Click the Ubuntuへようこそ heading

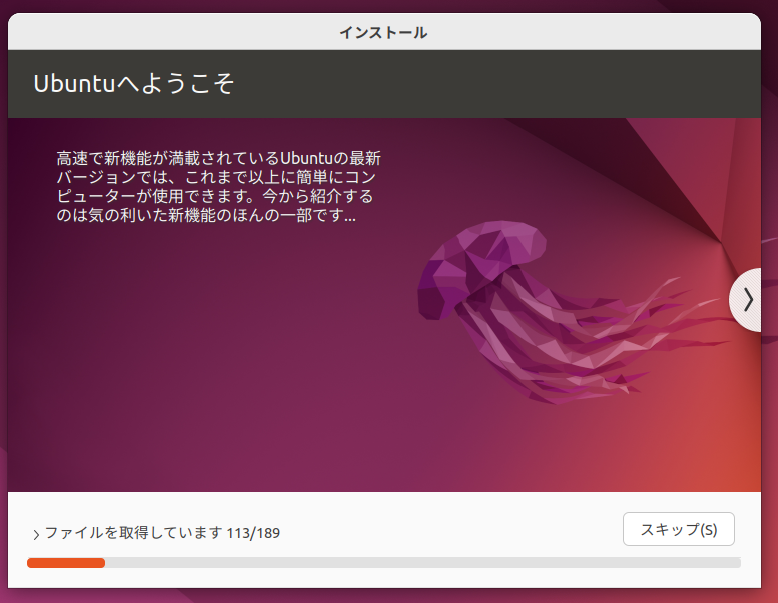point(134,83)
